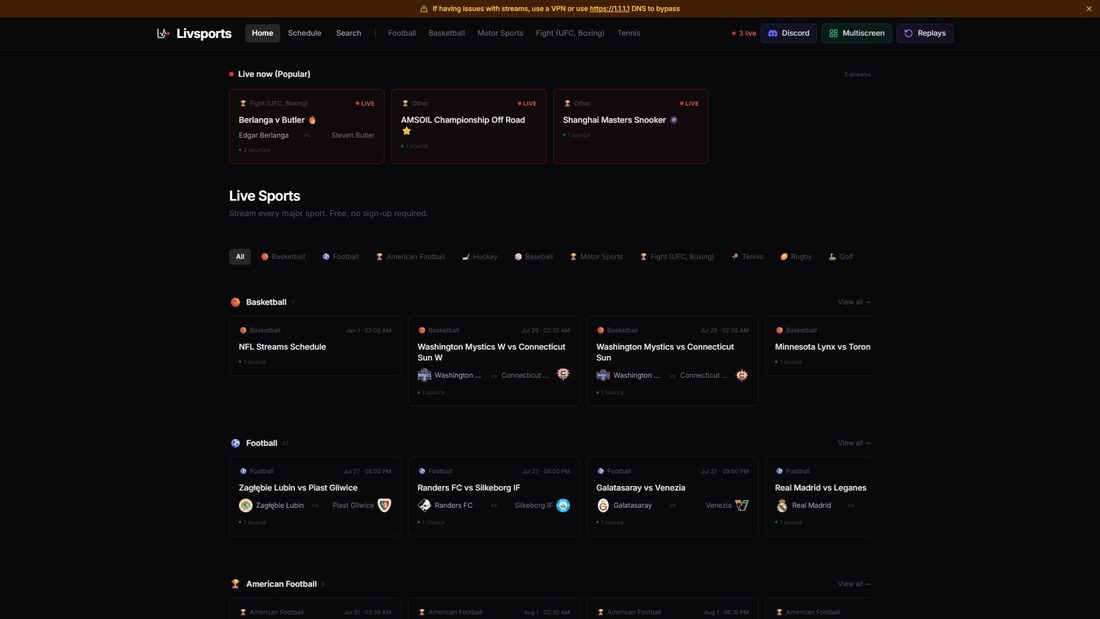Select the Golf filter chip
Screen dimensions: 1100x619
(x=840, y=257)
